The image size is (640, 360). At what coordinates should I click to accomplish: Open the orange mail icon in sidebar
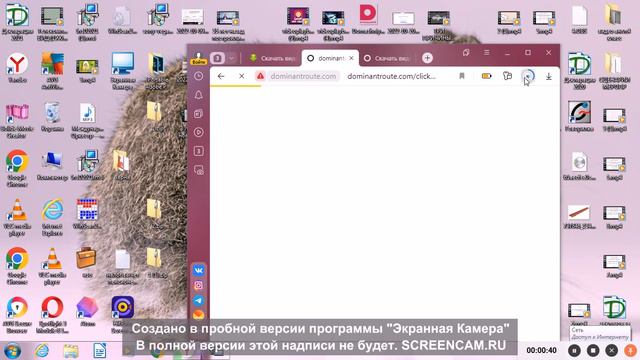198,314
